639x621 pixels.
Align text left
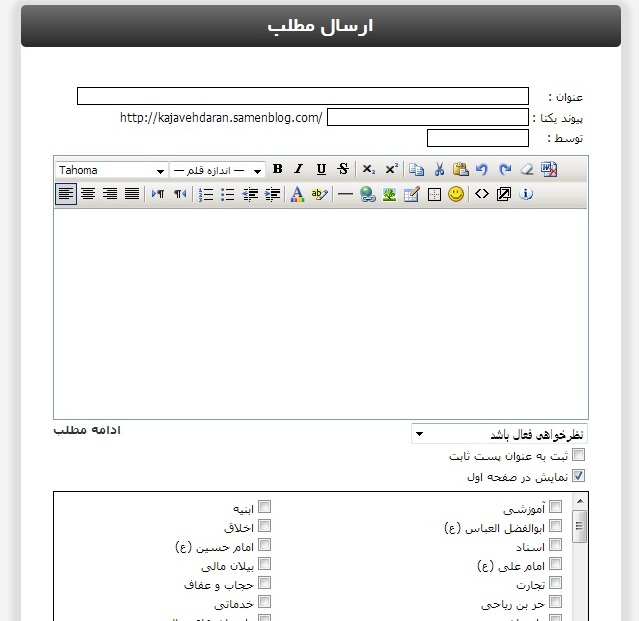coord(66,194)
